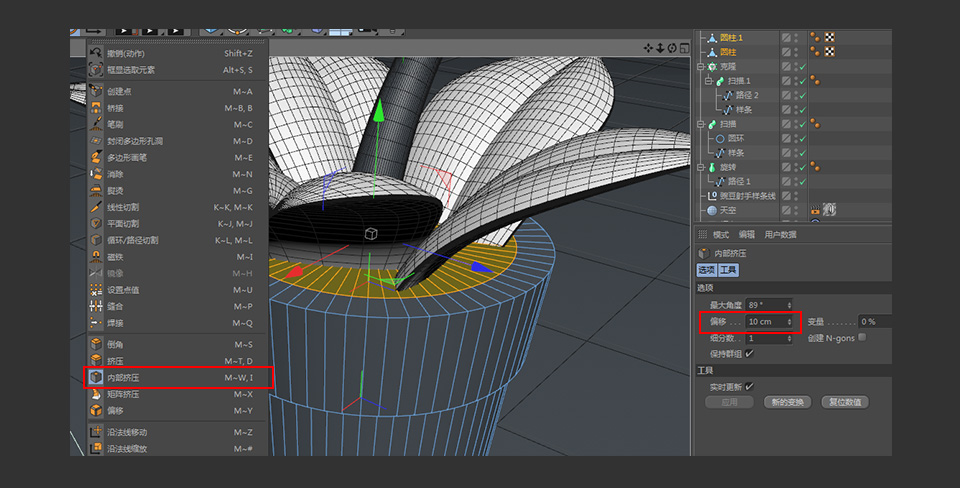The image size is (960, 488).
Task: Toggle the 保持群组 checkbox
Action: coord(749,353)
